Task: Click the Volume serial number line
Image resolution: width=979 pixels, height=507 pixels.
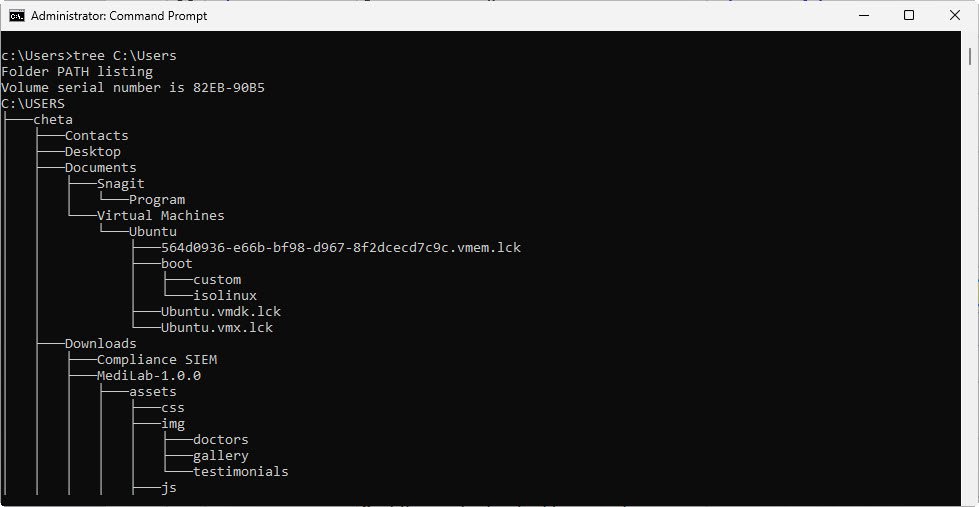Action: pyautogui.click(x=133, y=87)
